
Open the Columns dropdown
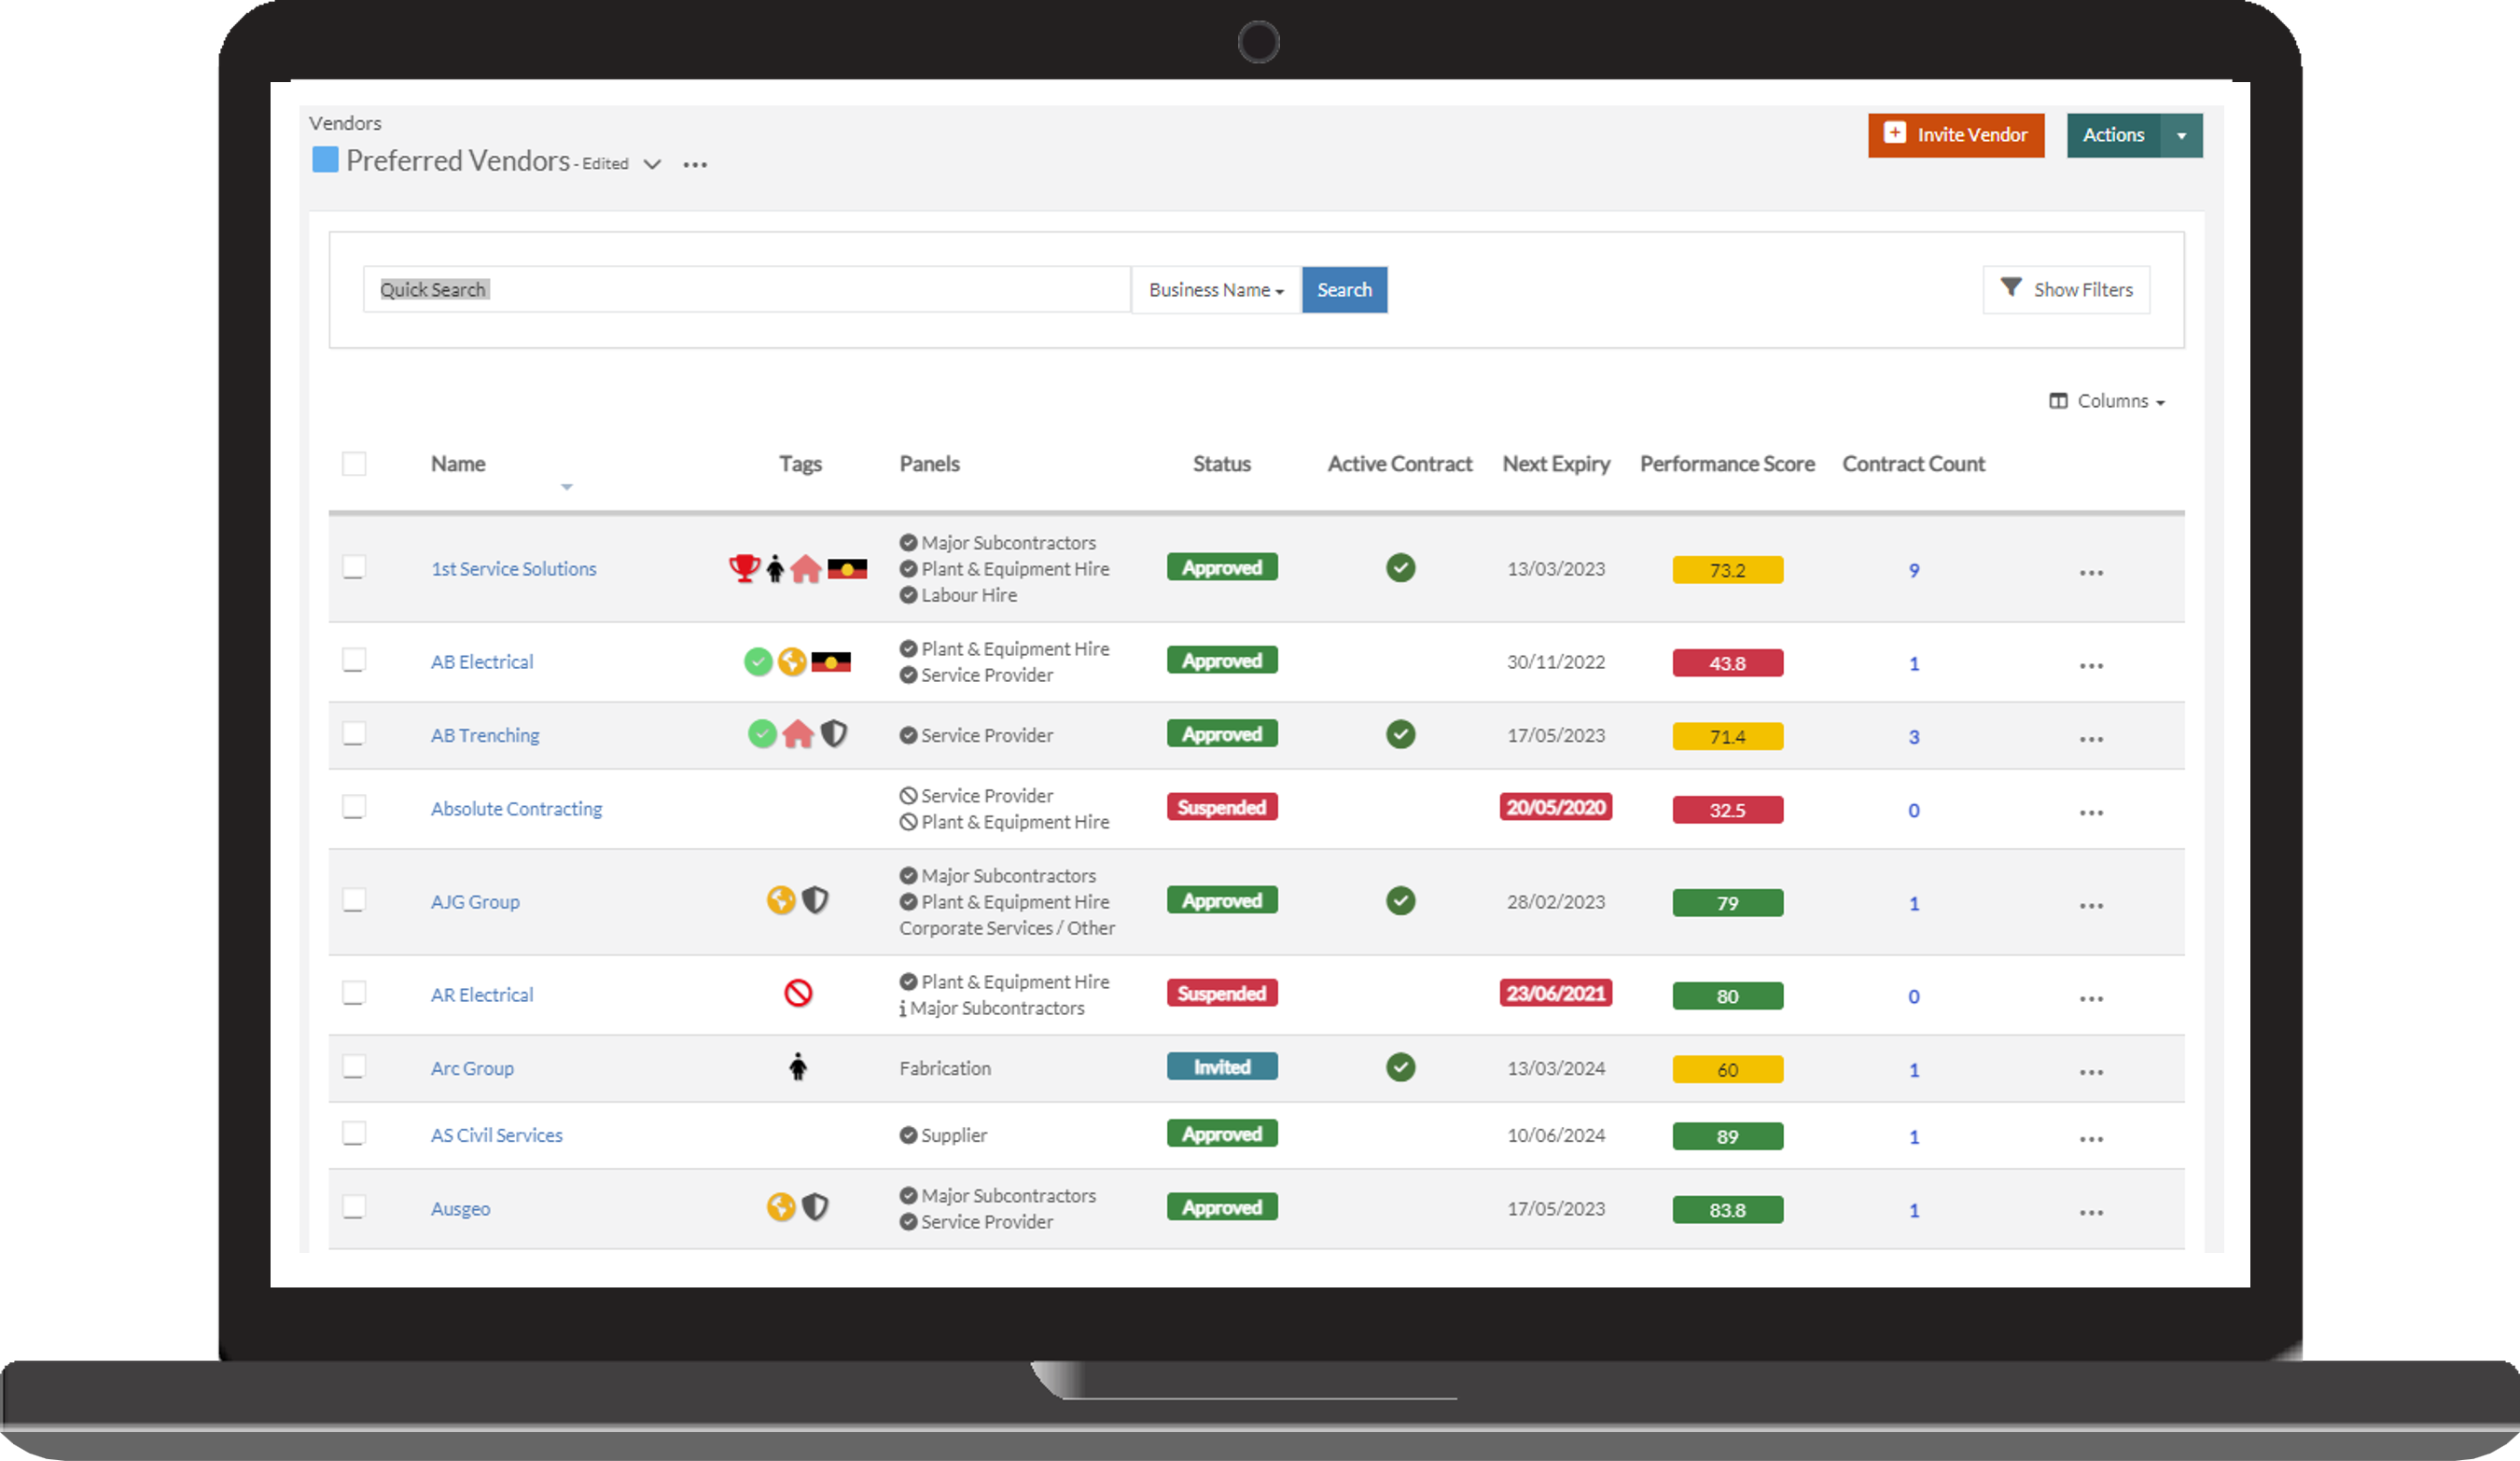2106,401
